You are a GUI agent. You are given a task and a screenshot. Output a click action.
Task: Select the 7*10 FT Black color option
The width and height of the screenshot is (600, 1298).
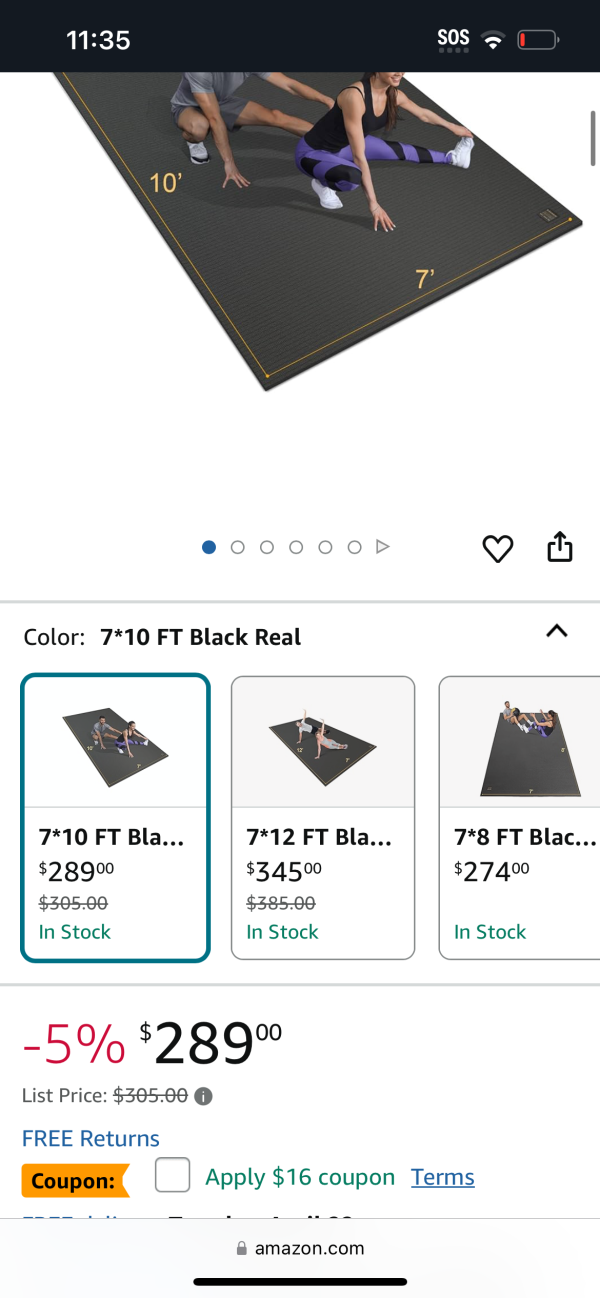pos(115,817)
